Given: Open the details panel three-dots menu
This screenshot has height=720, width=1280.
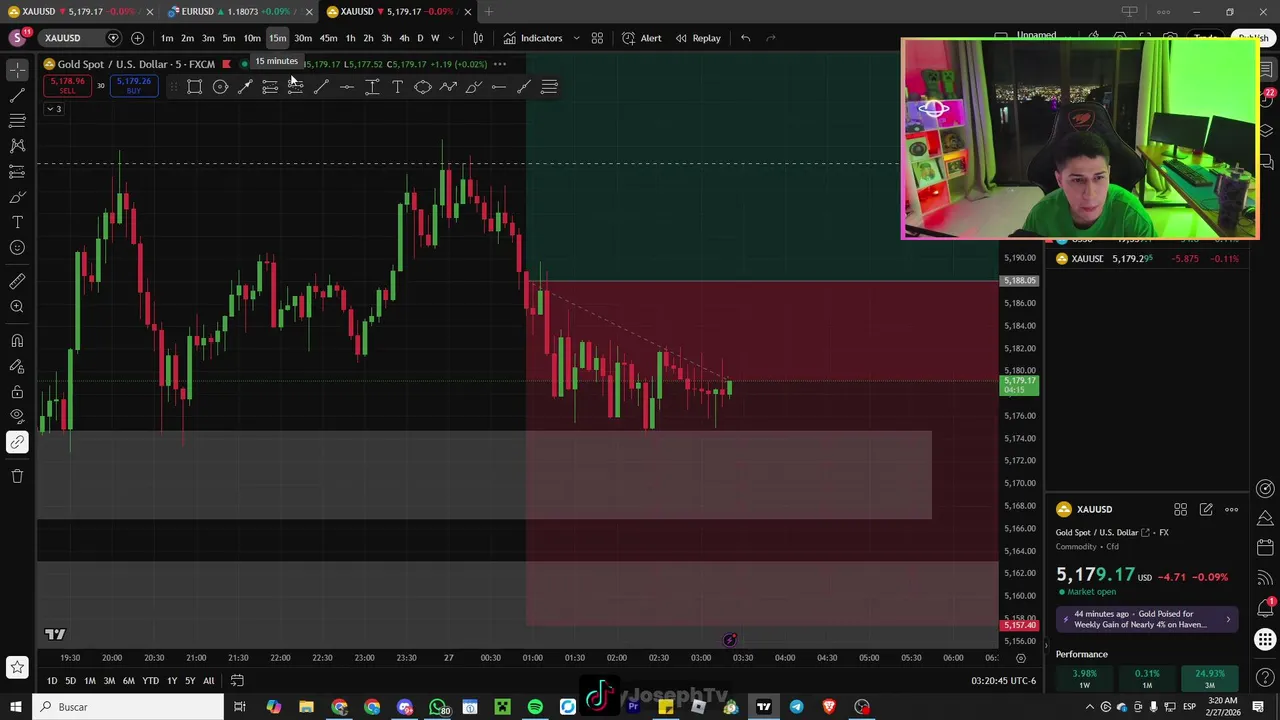Looking at the screenshot, I should (x=1231, y=510).
